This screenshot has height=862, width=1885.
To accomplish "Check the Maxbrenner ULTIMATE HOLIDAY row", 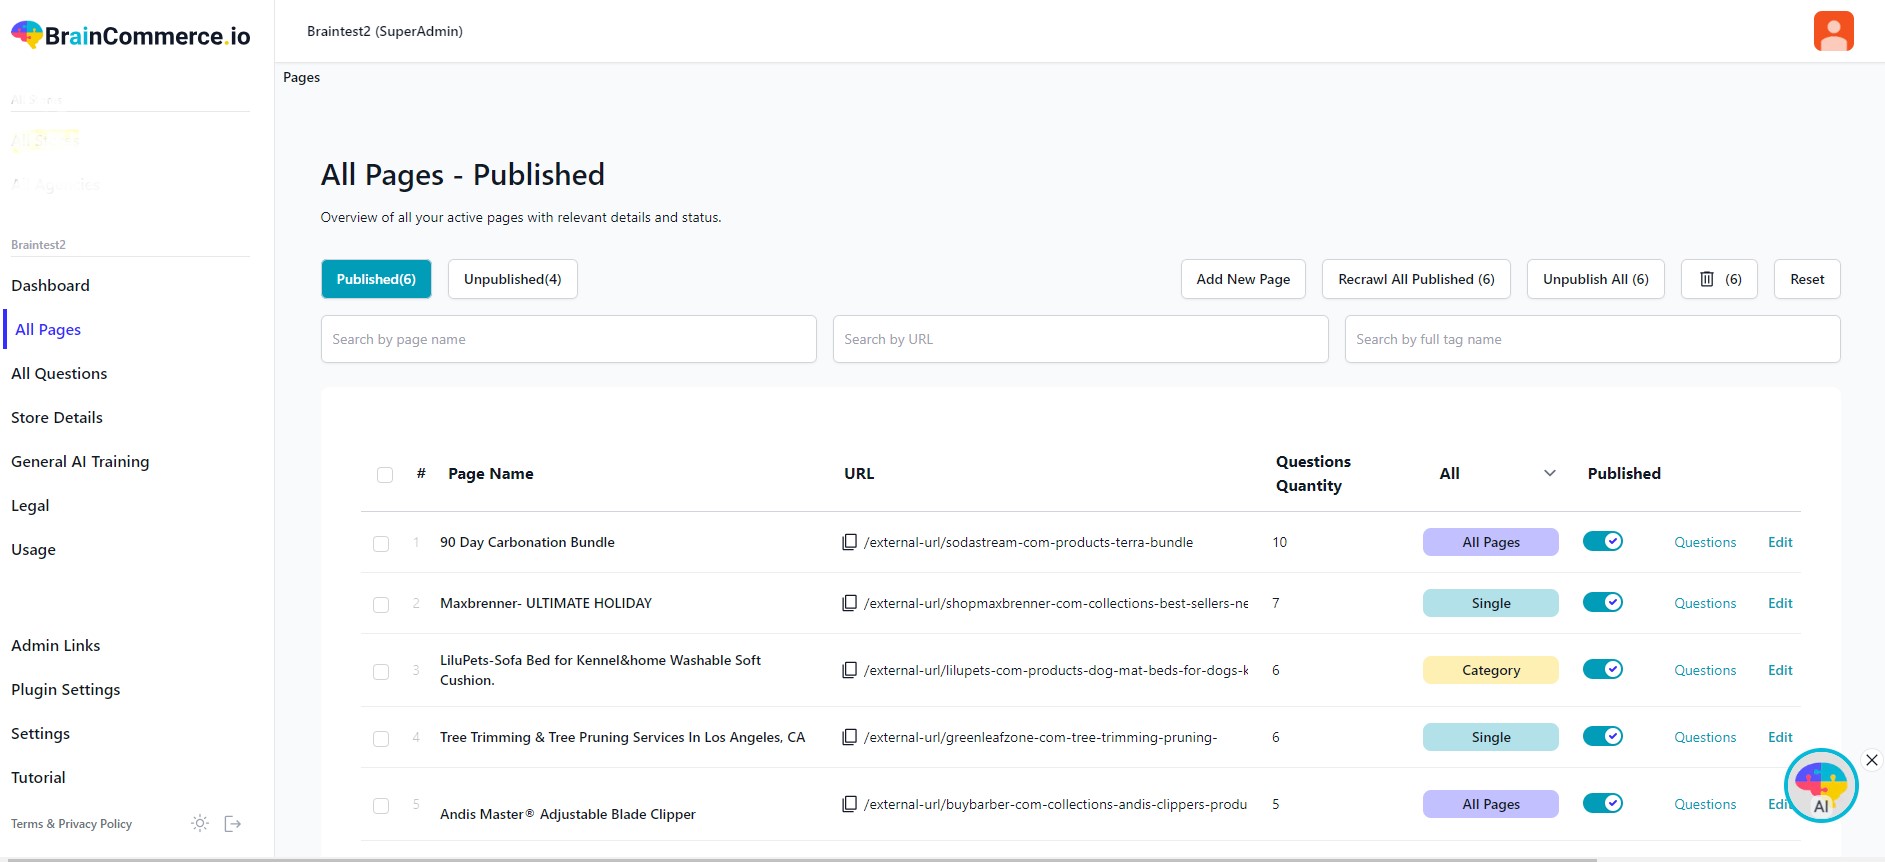I will (x=381, y=605).
